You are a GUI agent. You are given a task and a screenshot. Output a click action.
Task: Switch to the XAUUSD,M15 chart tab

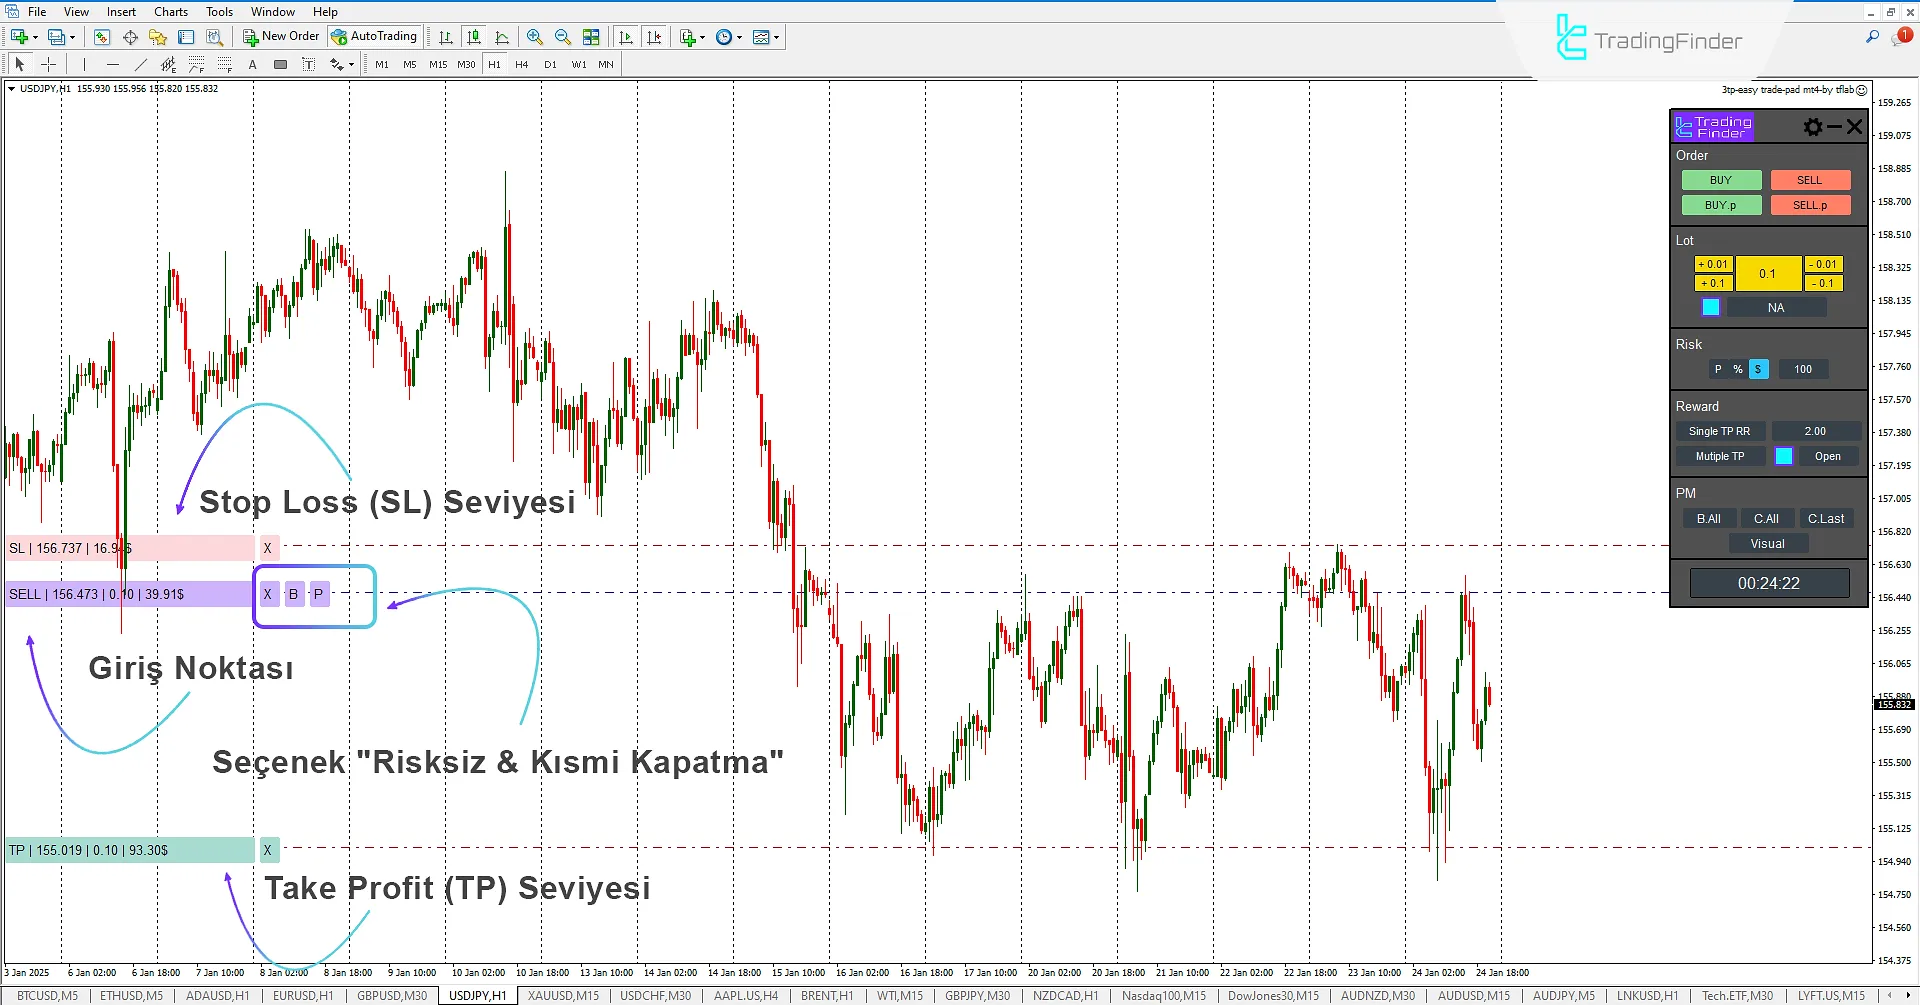(x=563, y=996)
